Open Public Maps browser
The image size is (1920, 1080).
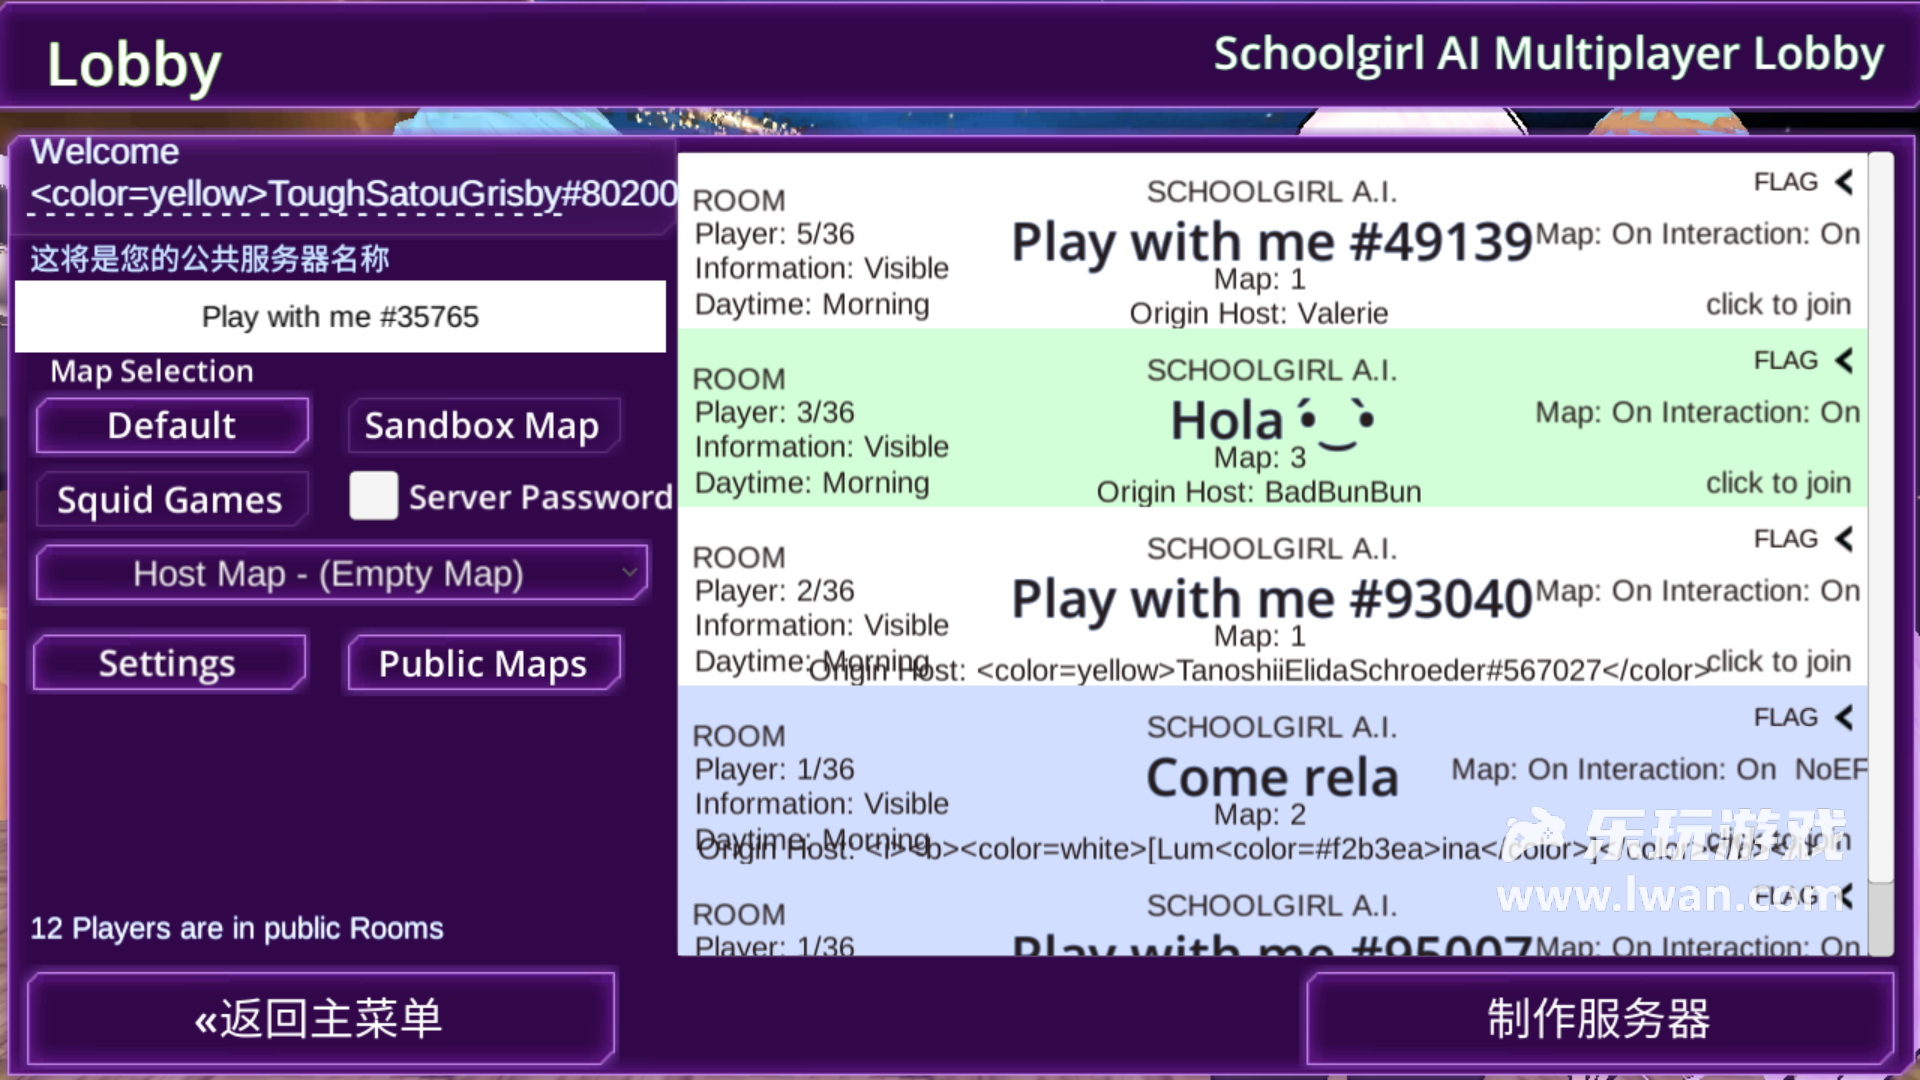pyautogui.click(x=481, y=662)
